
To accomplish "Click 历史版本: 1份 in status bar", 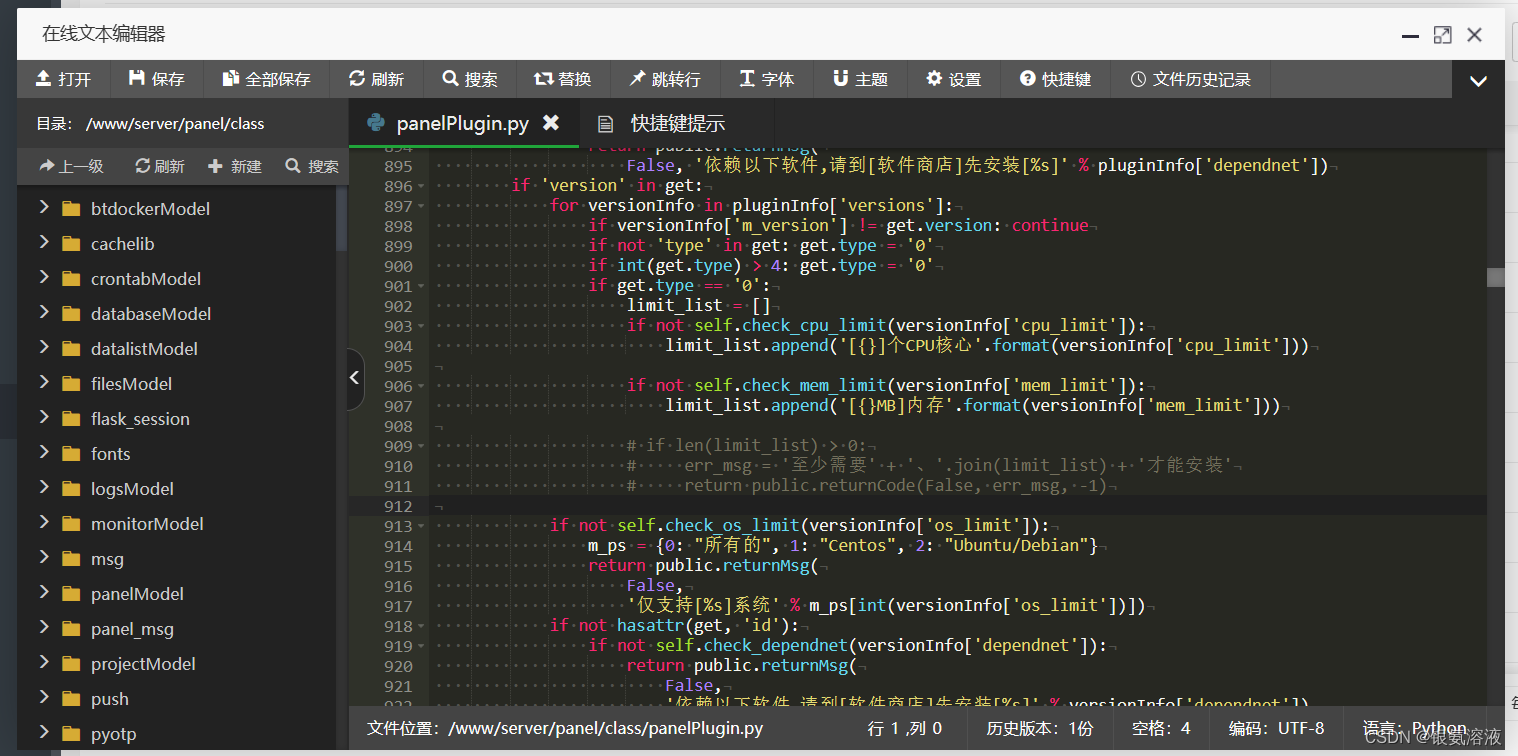I will tap(1039, 728).
